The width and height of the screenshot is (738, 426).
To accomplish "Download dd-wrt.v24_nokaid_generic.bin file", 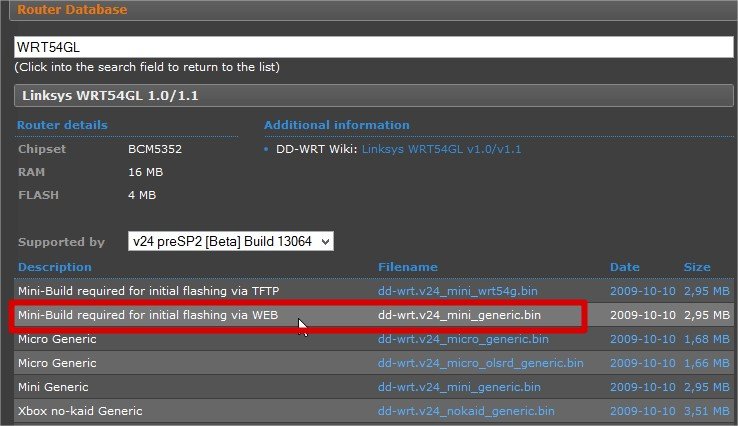I will pos(464,411).
